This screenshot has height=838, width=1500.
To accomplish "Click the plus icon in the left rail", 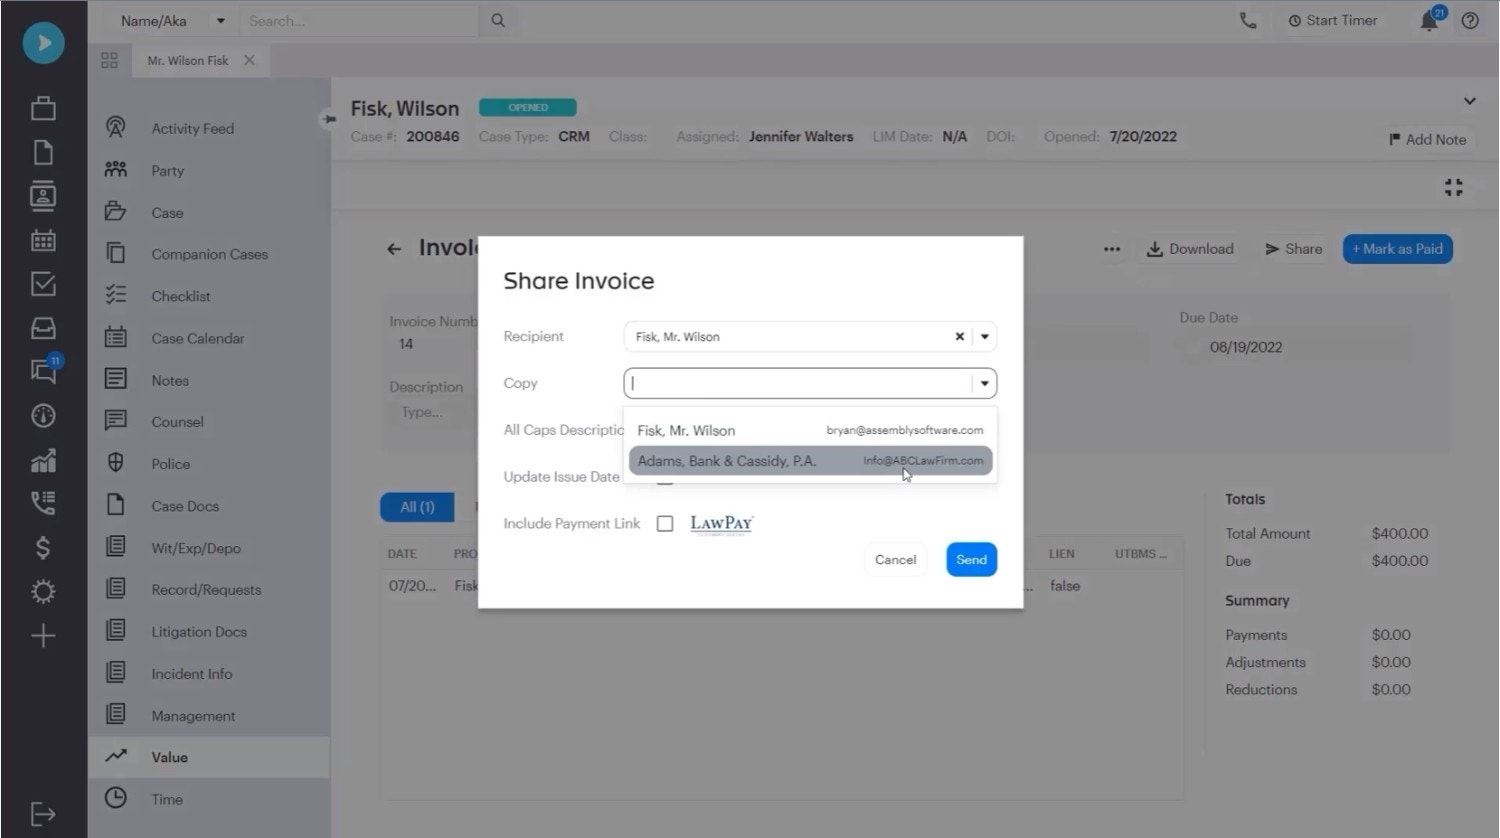I will 42,635.
